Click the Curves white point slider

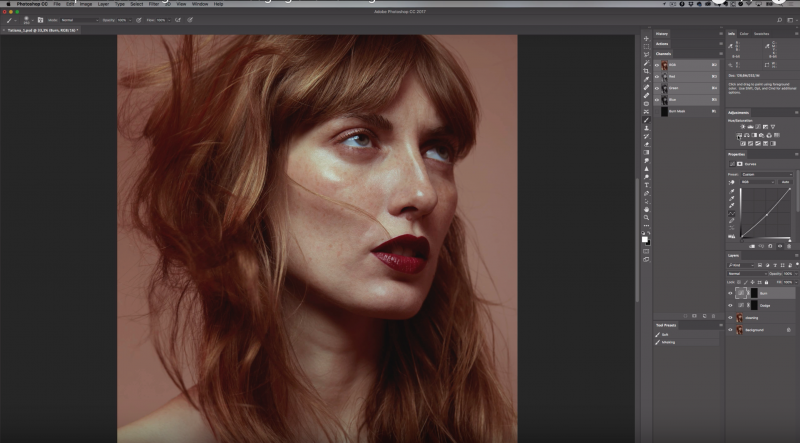790,240
